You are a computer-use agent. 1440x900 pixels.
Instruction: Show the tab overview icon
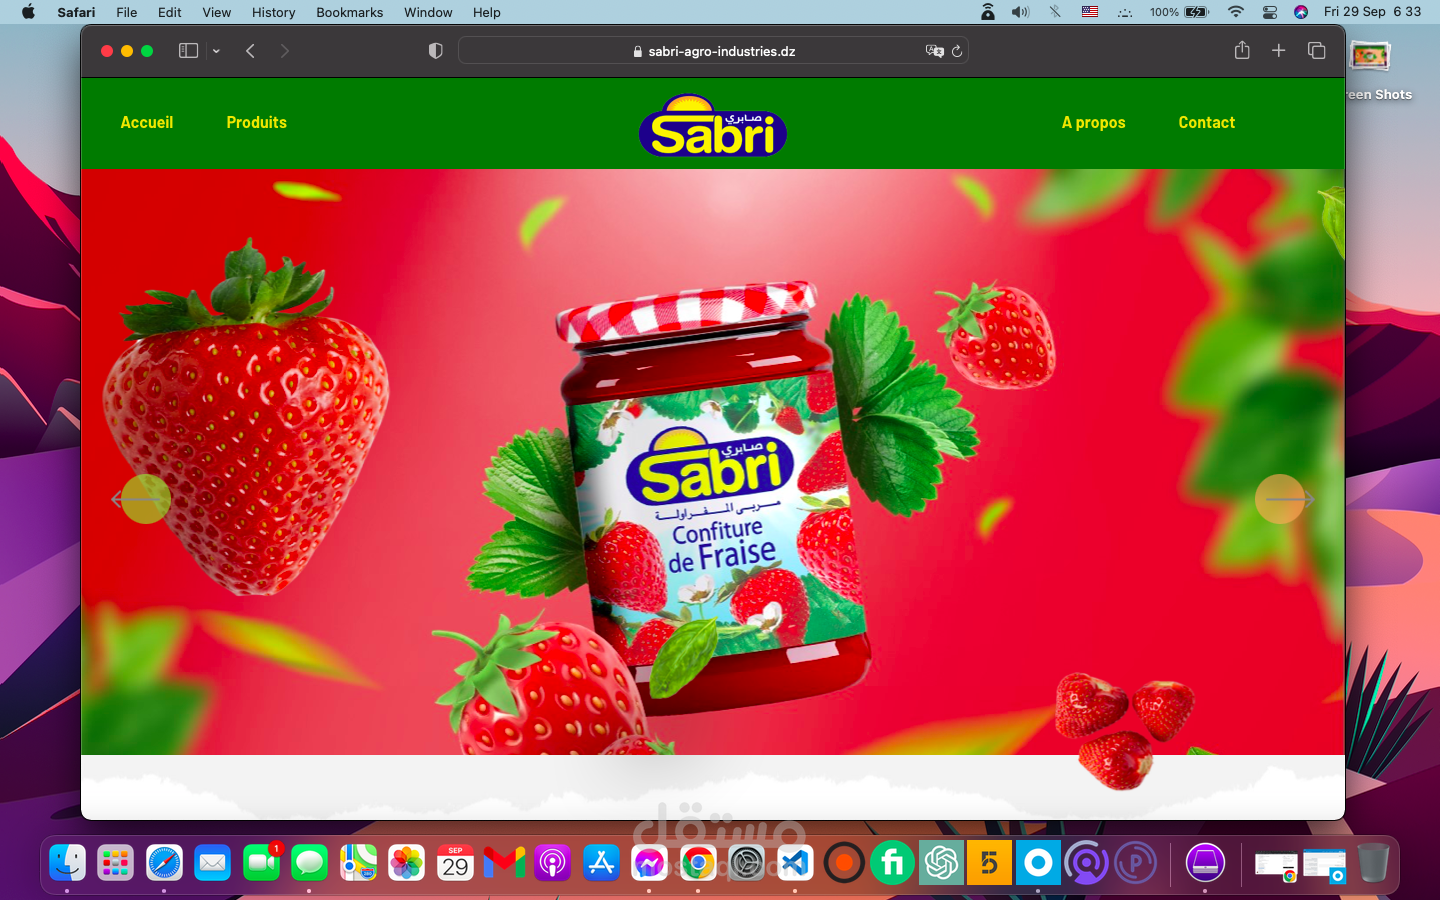coord(1316,50)
